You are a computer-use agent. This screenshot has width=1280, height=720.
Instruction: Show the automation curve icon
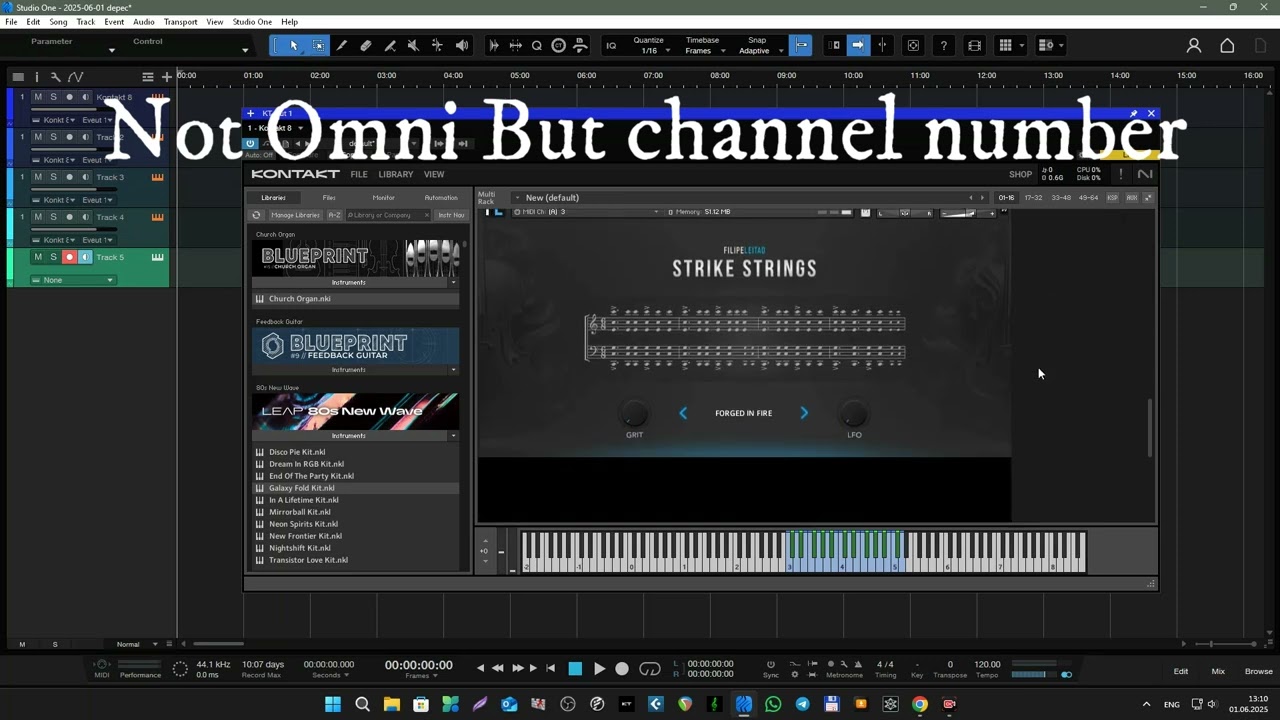click(x=75, y=77)
